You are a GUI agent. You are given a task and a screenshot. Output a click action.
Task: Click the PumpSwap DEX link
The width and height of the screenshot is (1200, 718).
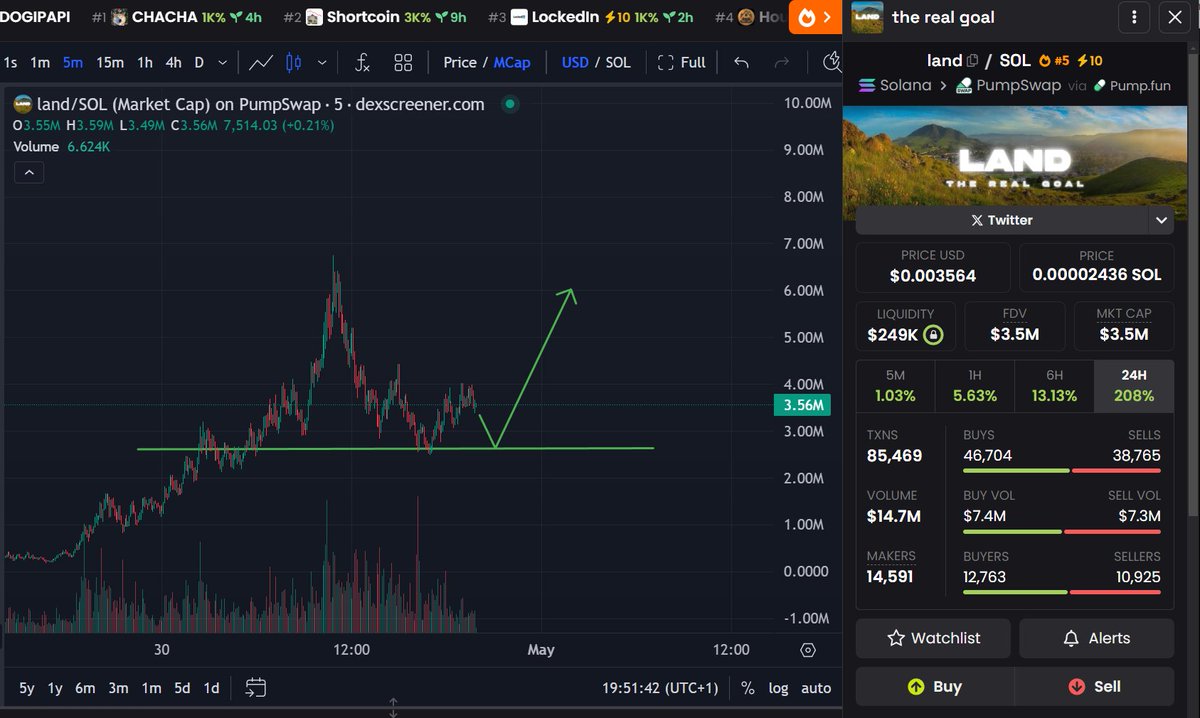(1008, 85)
